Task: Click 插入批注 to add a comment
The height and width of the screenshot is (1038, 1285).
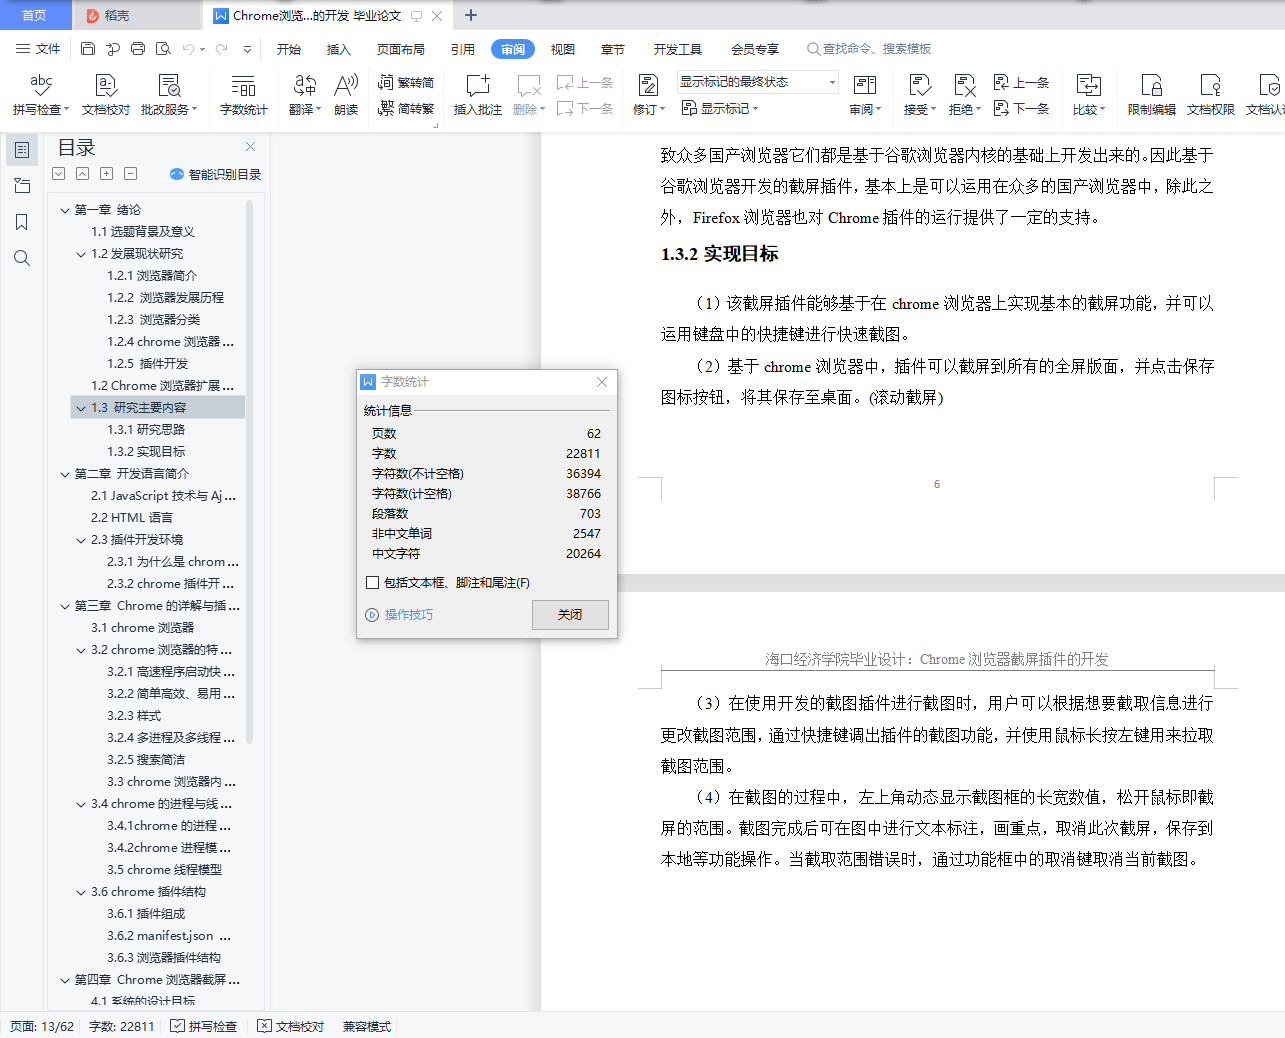Action: click(x=478, y=95)
